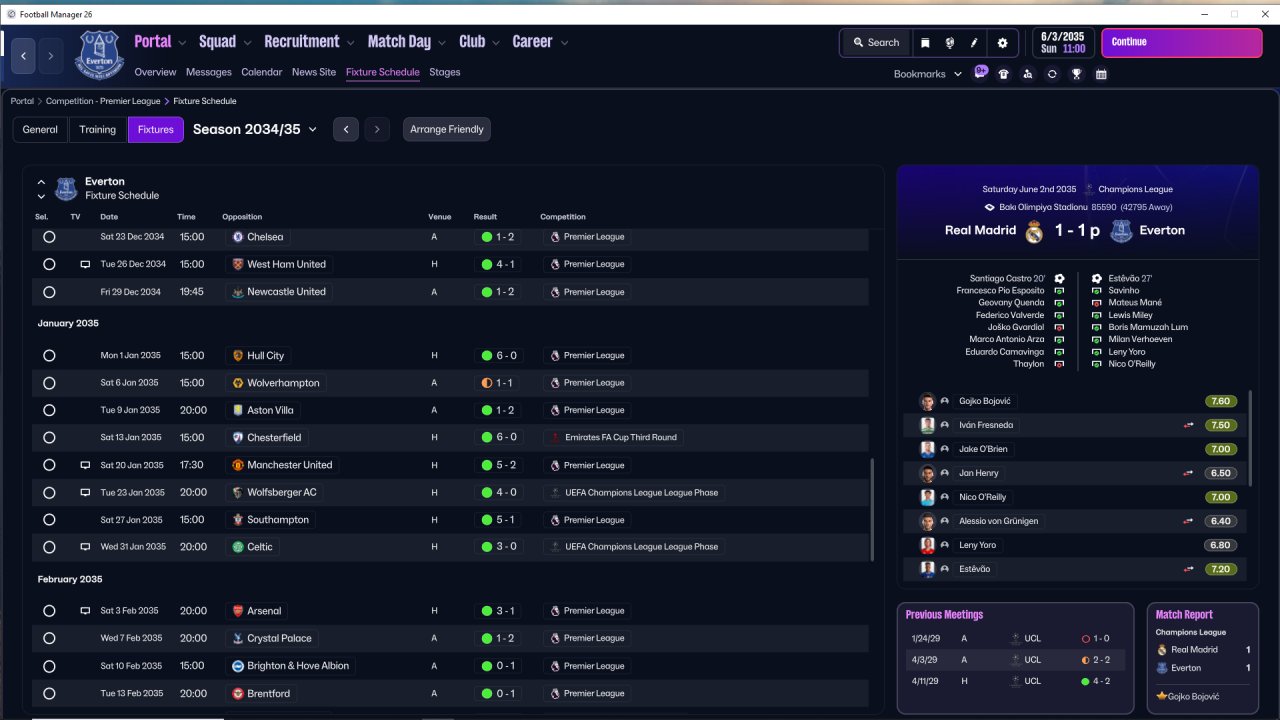Click the player portrait of Gojko Bojović in ratings list
This screenshot has width=1280, height=720.
(927, 401)
